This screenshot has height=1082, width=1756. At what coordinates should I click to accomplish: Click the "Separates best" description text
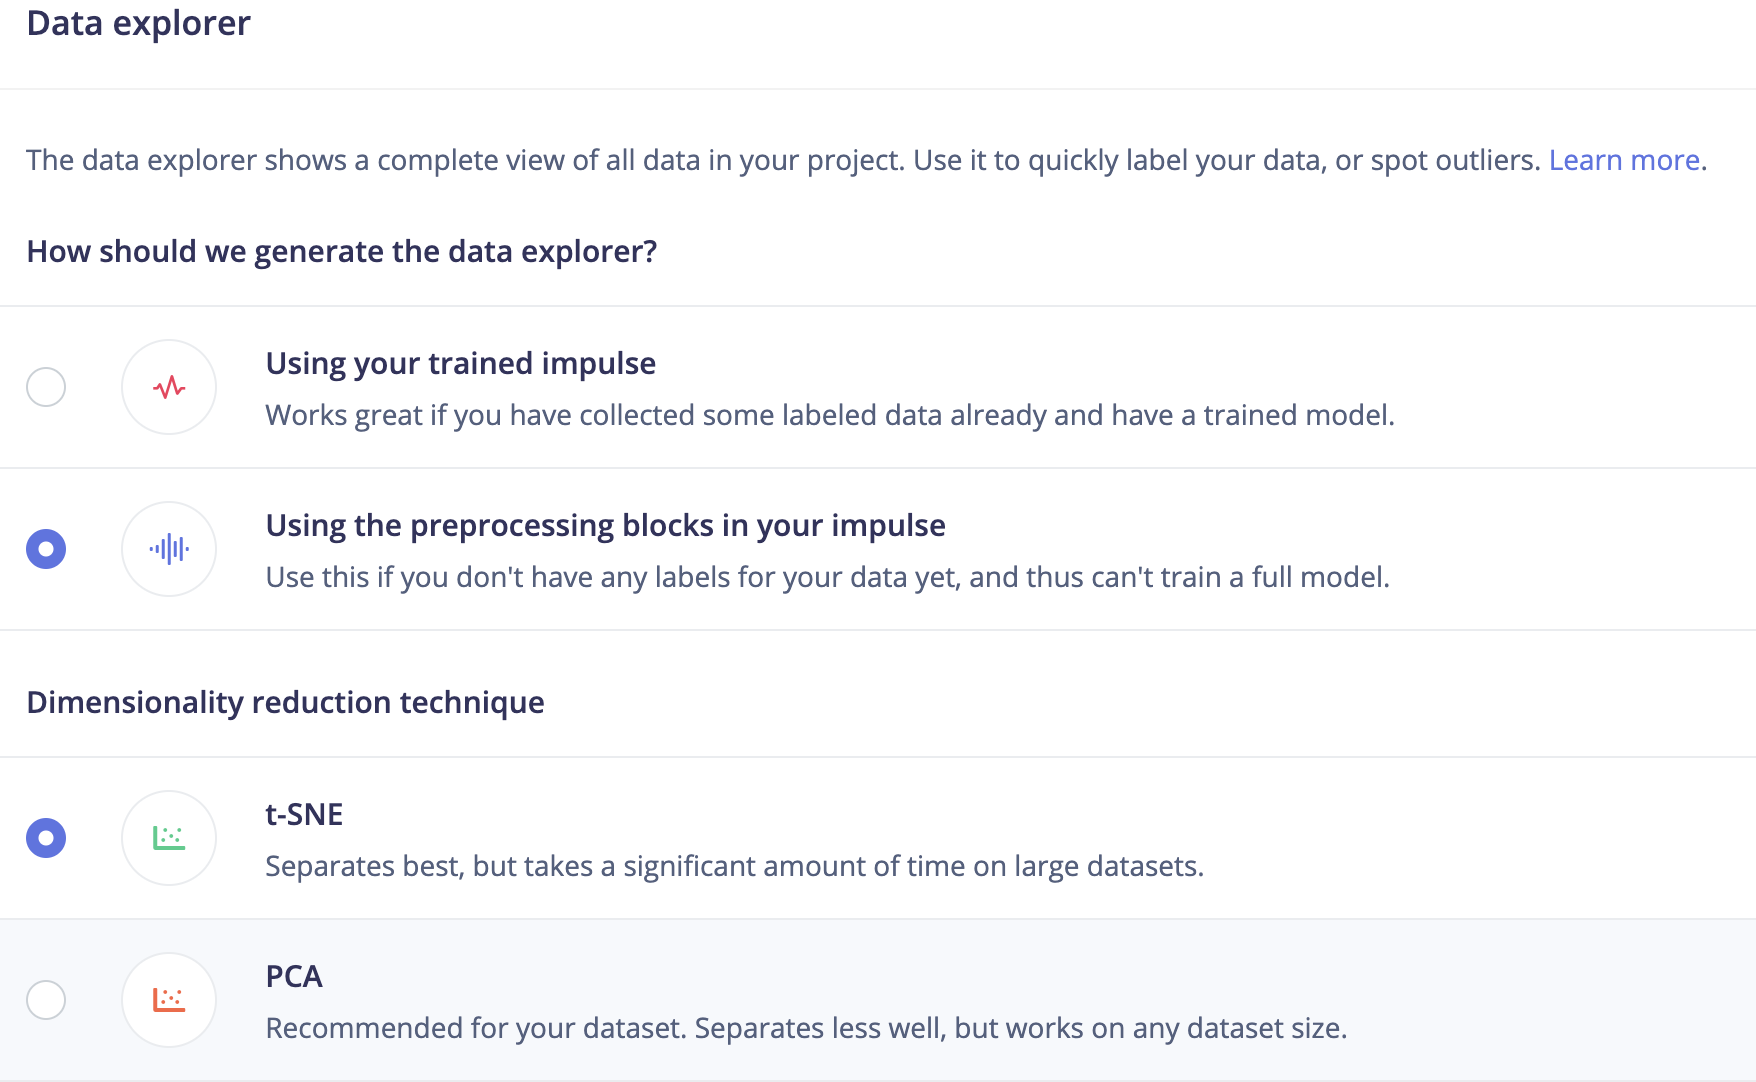(x=734, y=866)
